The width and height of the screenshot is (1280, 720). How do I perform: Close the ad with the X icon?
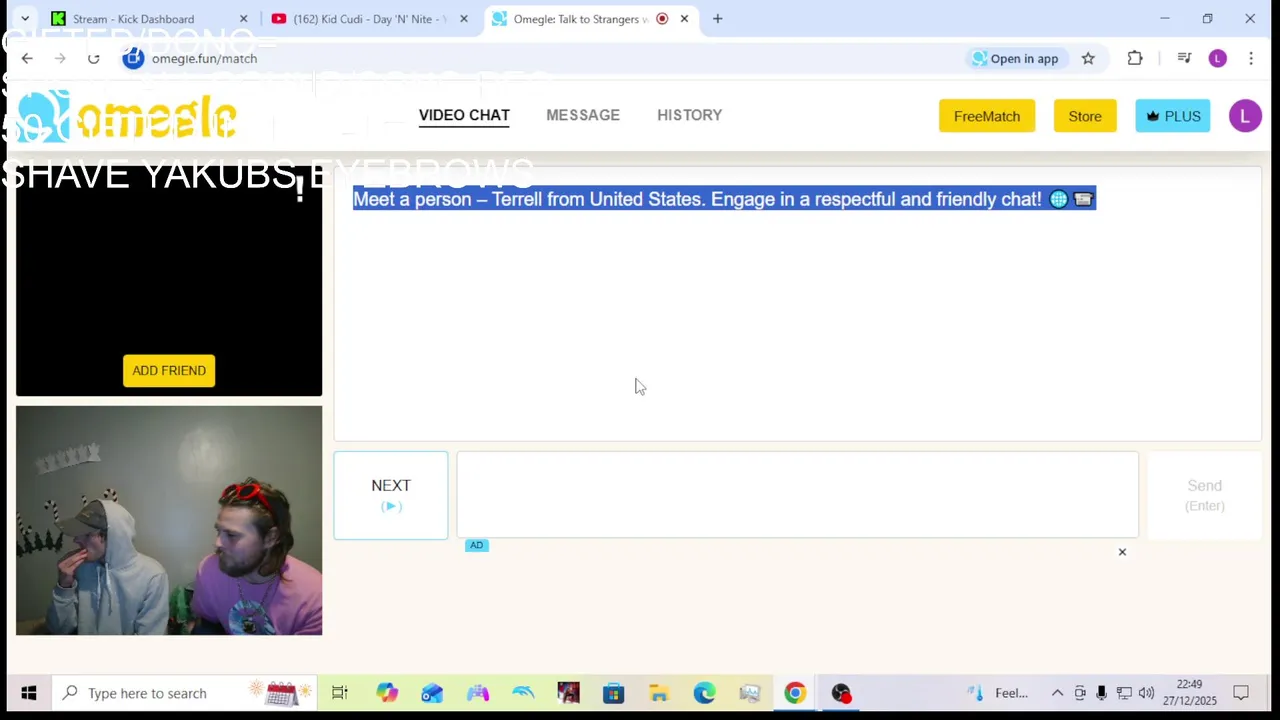pyautogui.click(x=1122, y=552)
